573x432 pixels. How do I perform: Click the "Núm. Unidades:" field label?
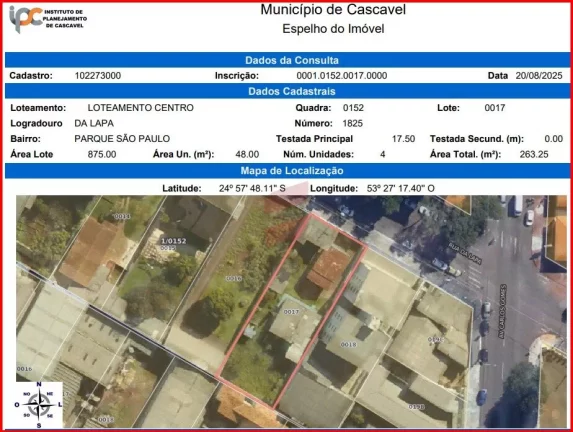tap(318, 154)
